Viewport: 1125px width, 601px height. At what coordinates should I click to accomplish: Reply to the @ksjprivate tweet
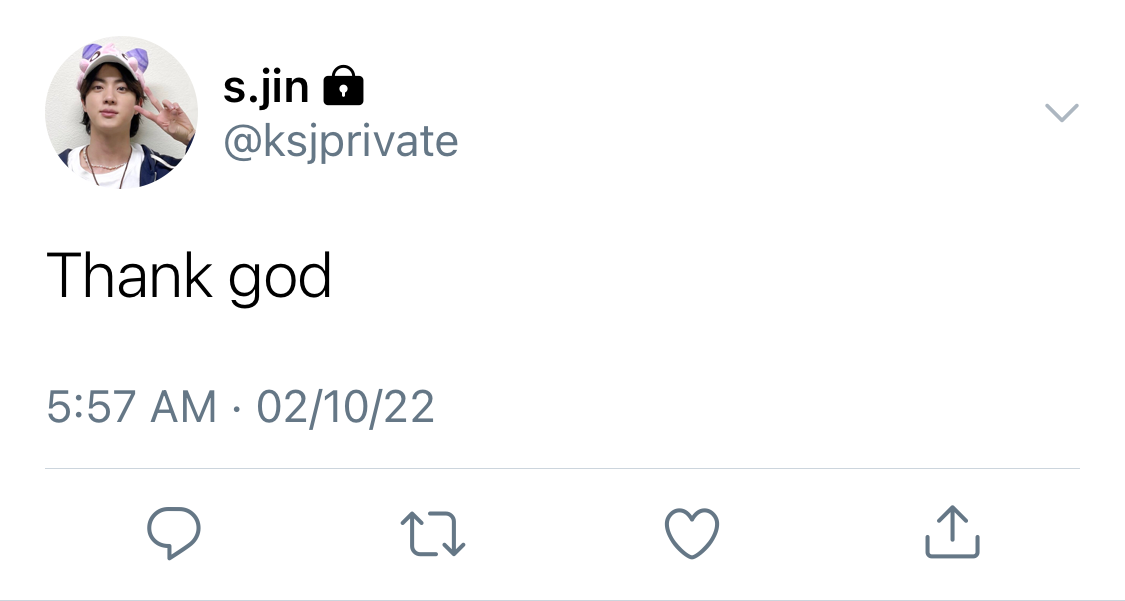click(174, 532)
